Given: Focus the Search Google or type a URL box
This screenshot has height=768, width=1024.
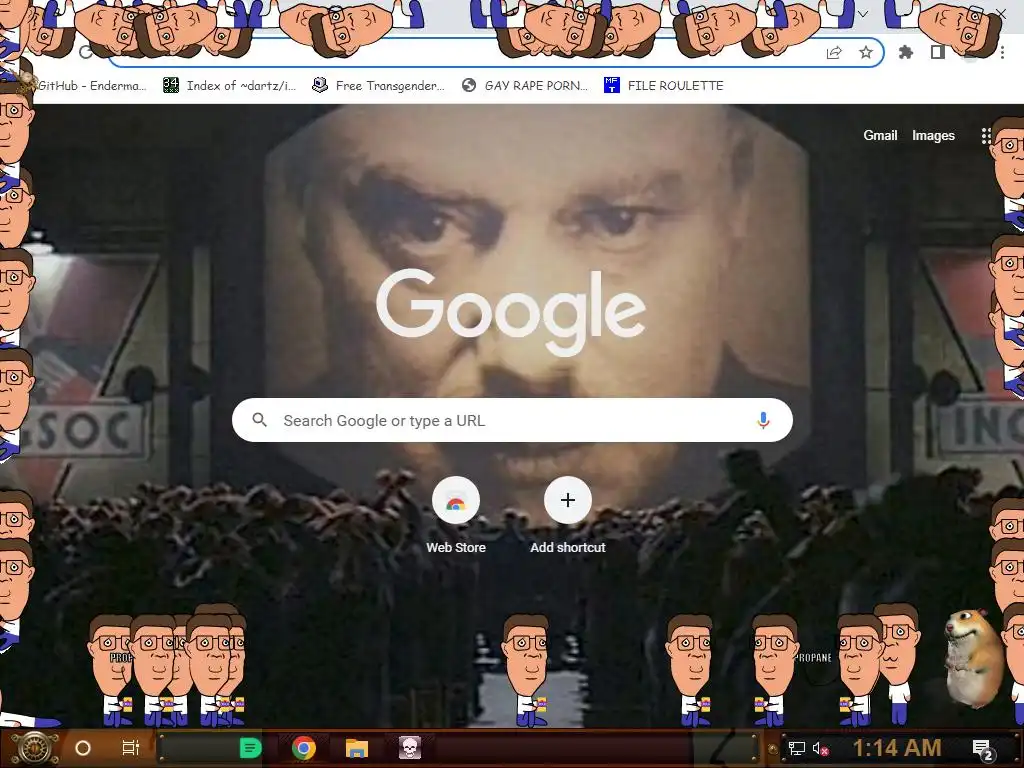Looking at the screenshot, I should [512, 420].
